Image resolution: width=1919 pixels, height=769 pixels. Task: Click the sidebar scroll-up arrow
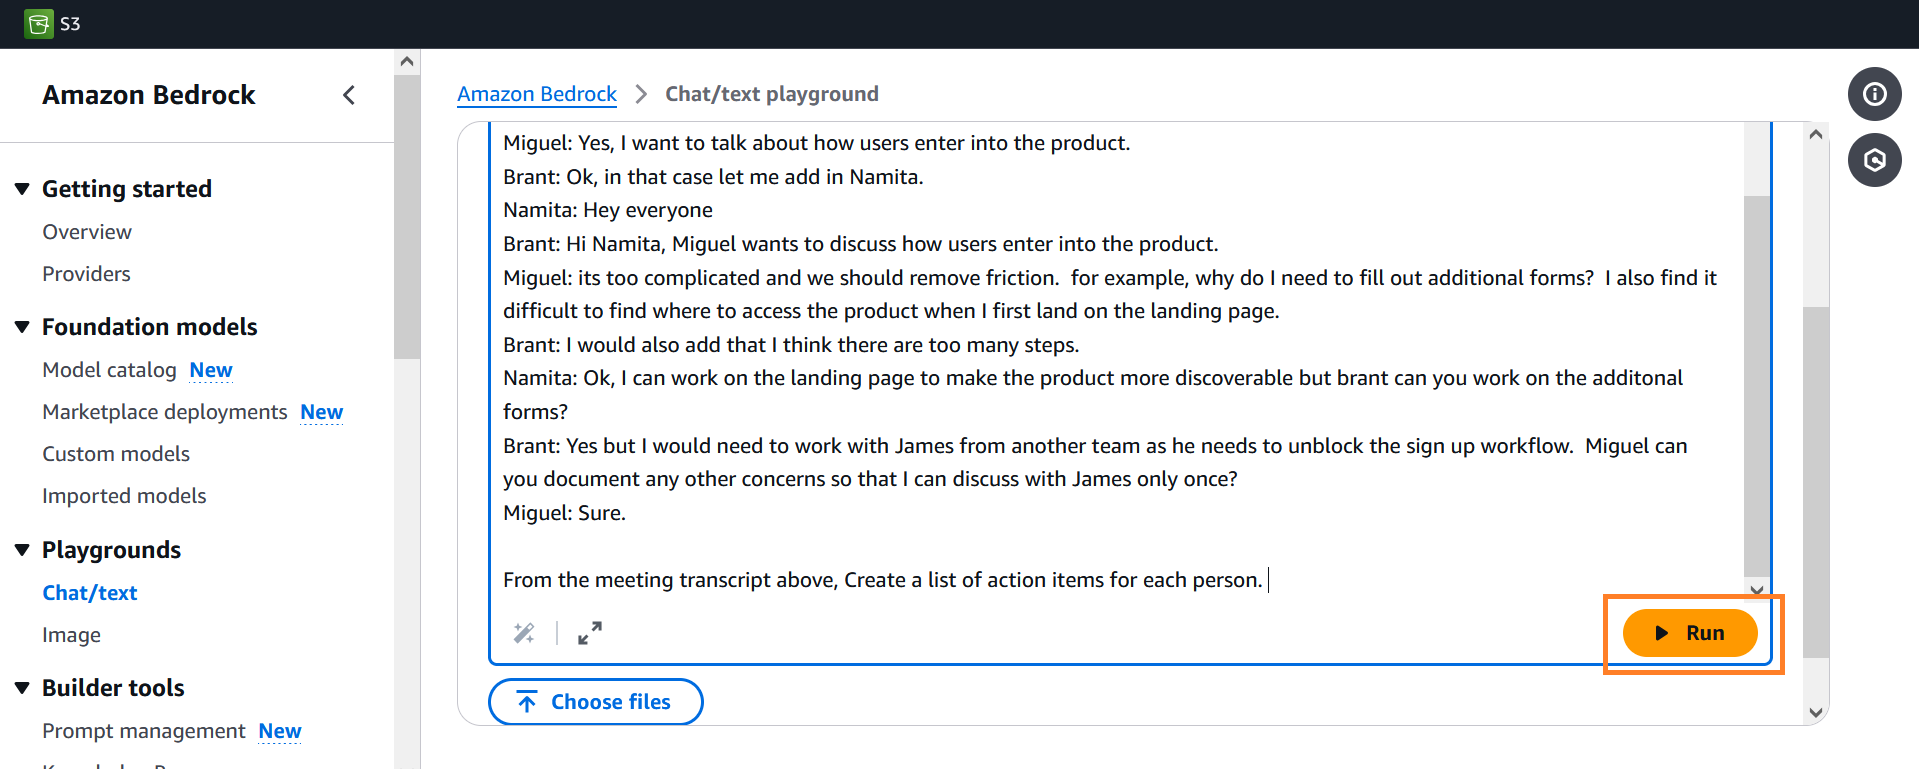point(407,62)
